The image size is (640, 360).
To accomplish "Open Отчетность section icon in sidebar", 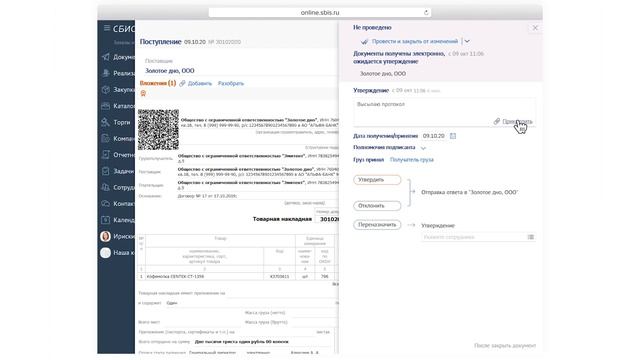I will tap(106, 155).
